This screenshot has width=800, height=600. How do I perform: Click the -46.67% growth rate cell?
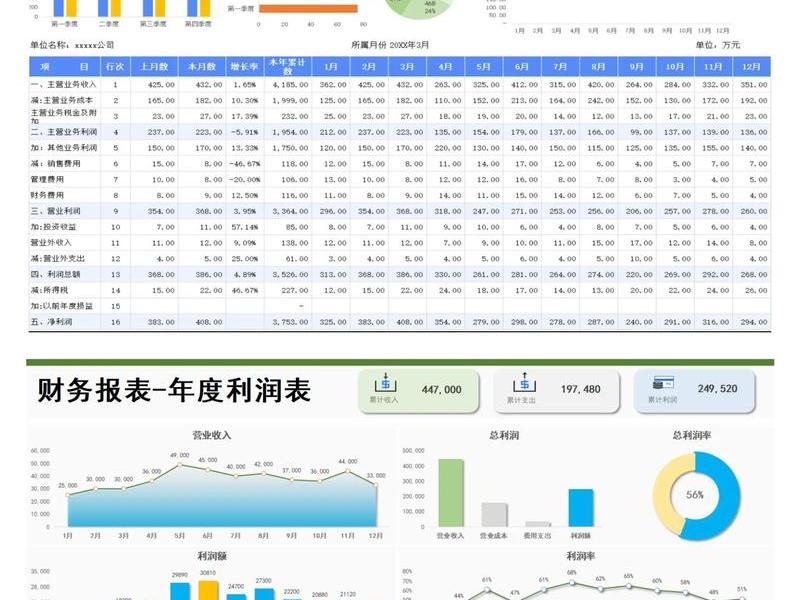tap(245, 164)
